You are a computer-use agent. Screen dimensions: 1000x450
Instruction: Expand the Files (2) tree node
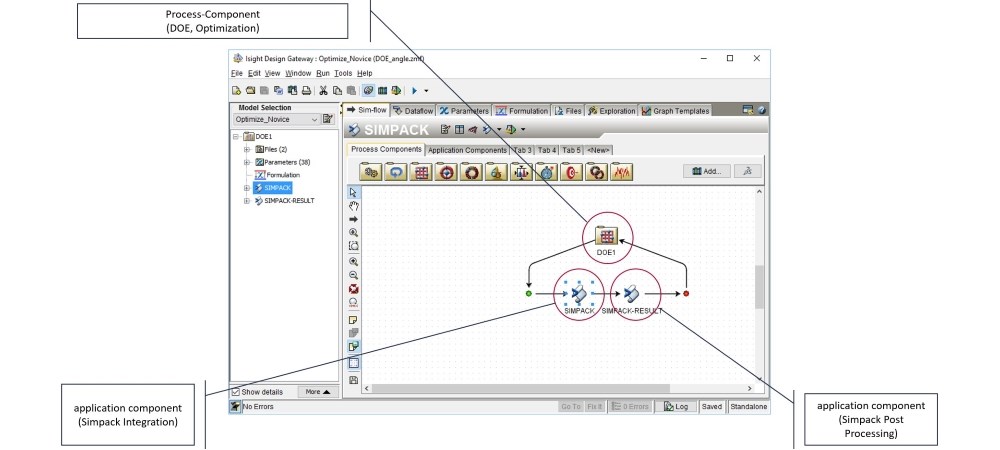(x=247, y=149)
